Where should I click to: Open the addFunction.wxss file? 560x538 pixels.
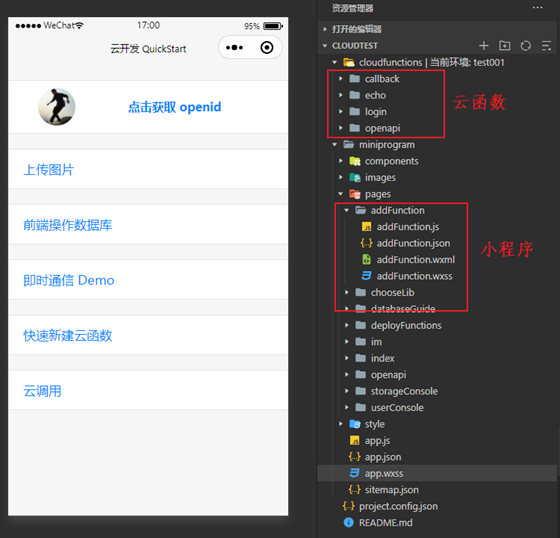414,276
